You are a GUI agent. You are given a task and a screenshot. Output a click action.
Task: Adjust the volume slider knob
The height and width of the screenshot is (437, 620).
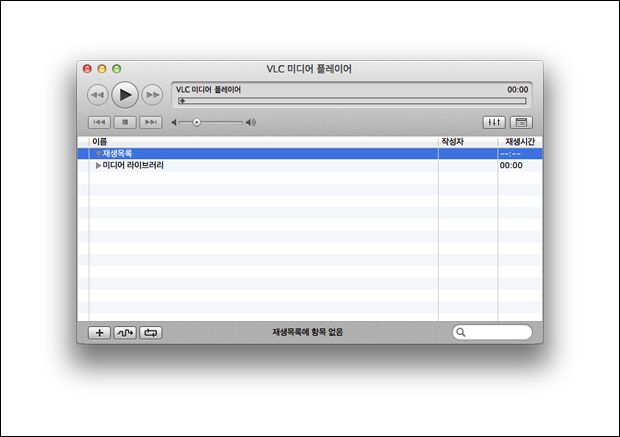(197, 123)
